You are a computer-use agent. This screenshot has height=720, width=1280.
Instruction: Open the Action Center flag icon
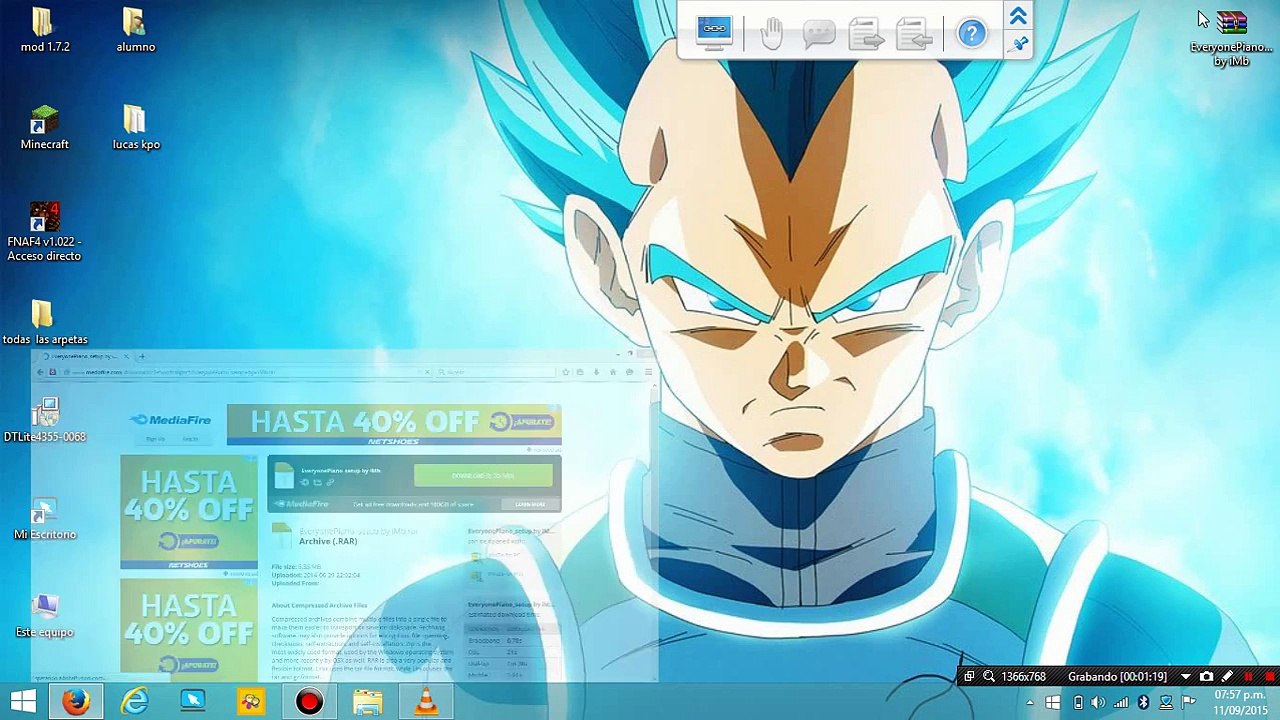[x=1188, y=703]
